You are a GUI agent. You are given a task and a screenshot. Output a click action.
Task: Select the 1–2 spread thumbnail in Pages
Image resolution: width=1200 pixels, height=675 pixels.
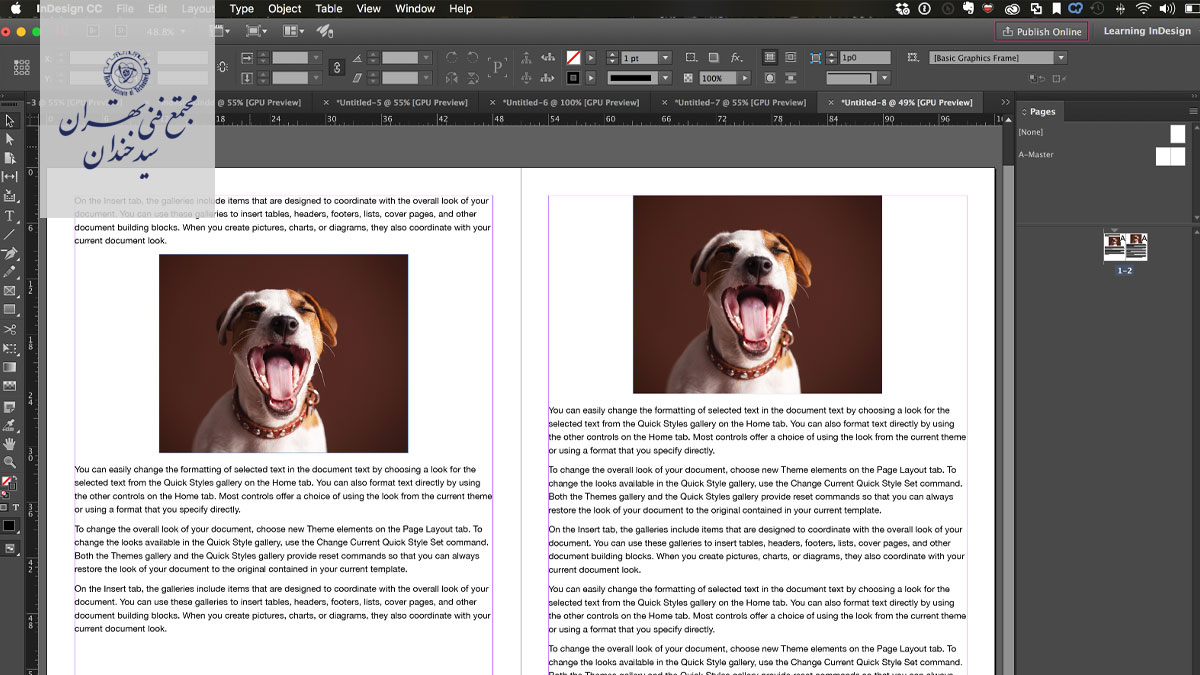(1125, 246)
